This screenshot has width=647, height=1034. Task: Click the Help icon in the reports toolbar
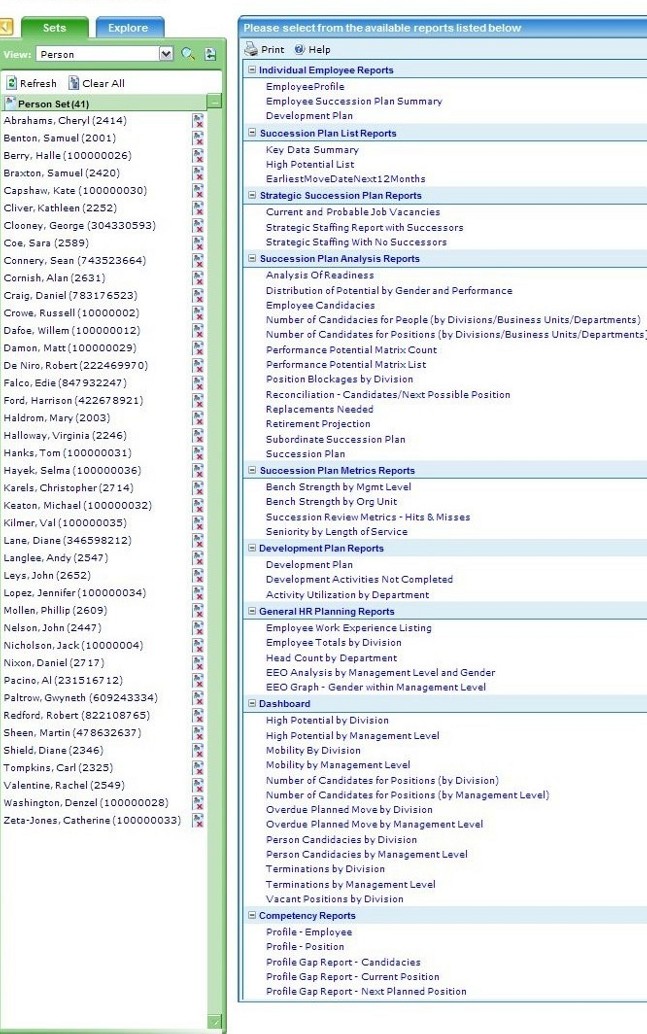pyautogui.click(x=299, y=49)
